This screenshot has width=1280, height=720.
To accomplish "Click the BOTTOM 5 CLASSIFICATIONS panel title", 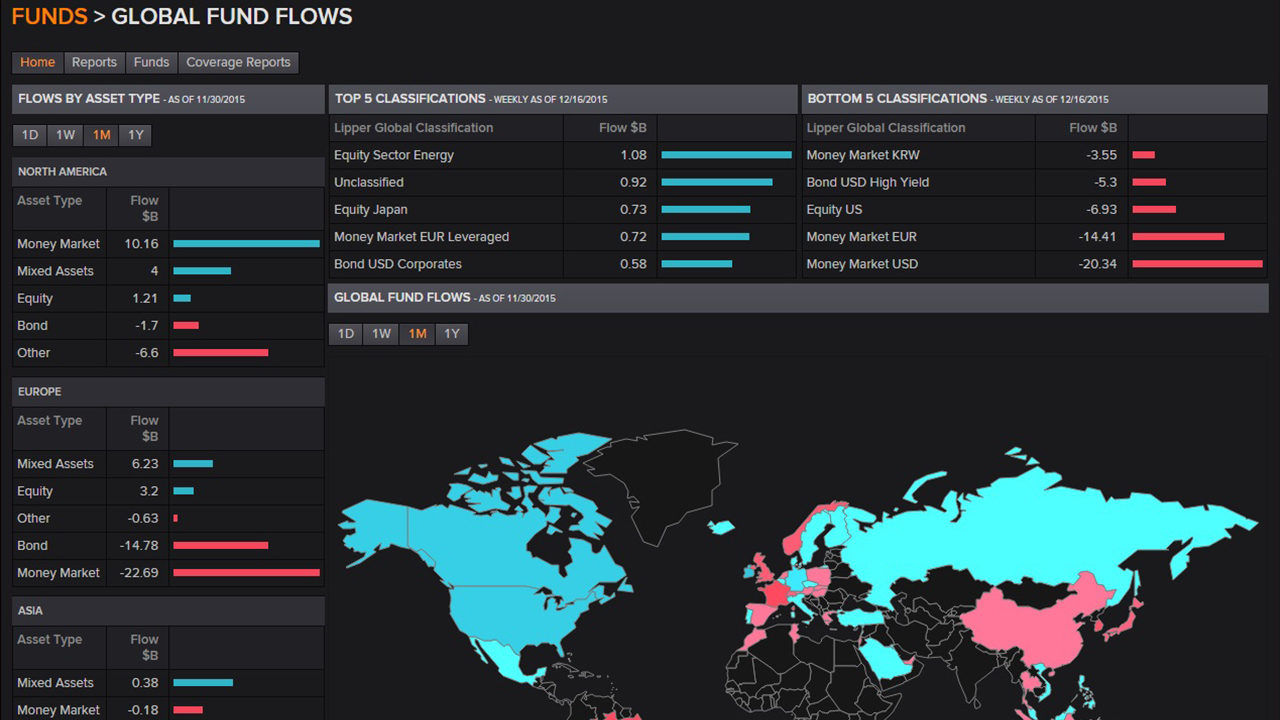I will [x=897, y=99].
